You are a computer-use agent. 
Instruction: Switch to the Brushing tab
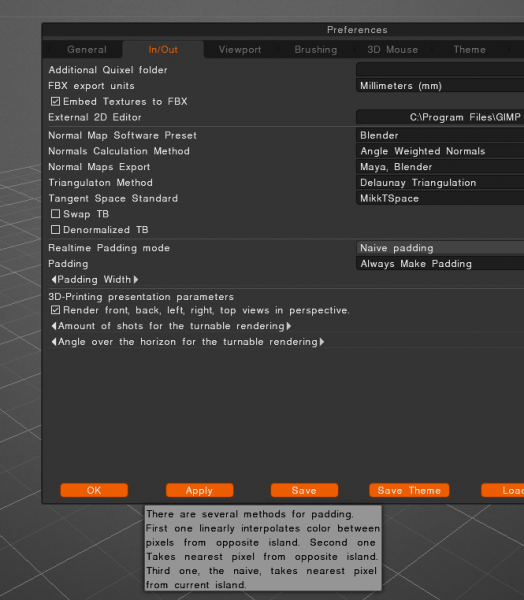point(316,50)
